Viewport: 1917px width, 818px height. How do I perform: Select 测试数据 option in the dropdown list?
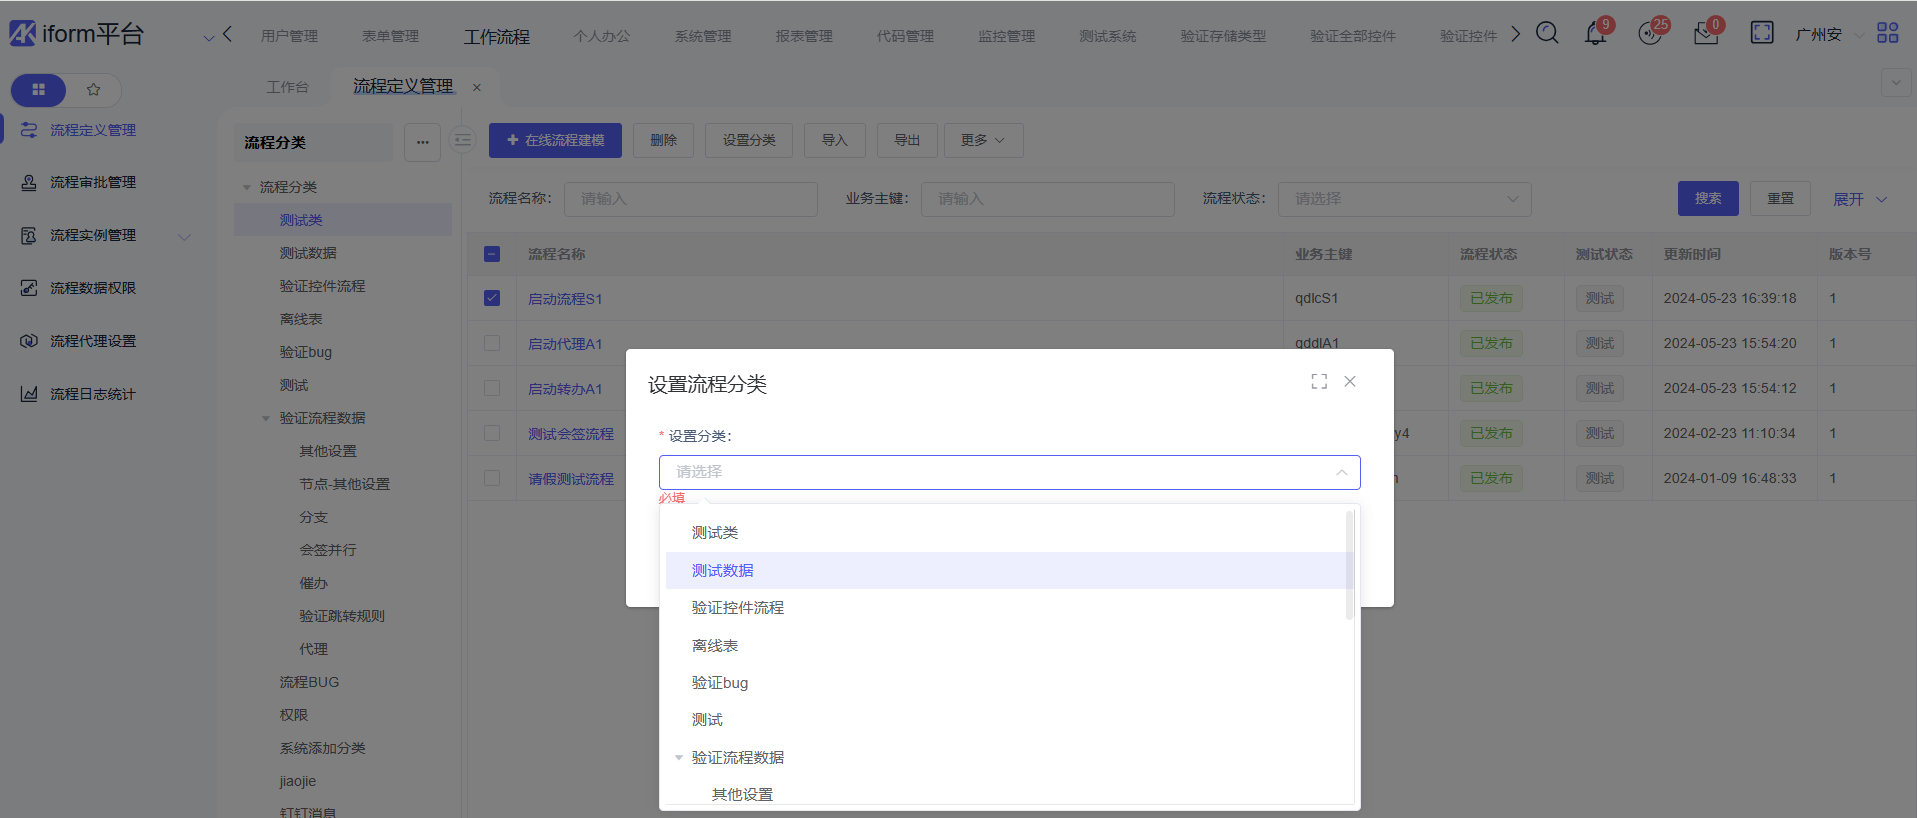pyautogui.click(x=723, y=571)
